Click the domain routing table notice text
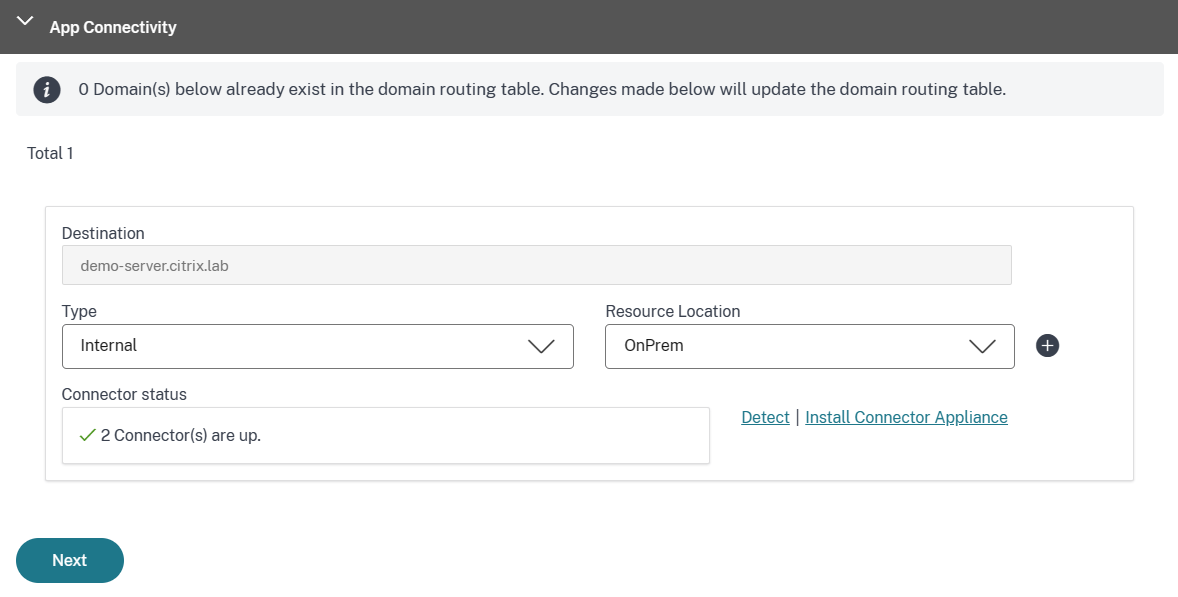 (541, 89)
